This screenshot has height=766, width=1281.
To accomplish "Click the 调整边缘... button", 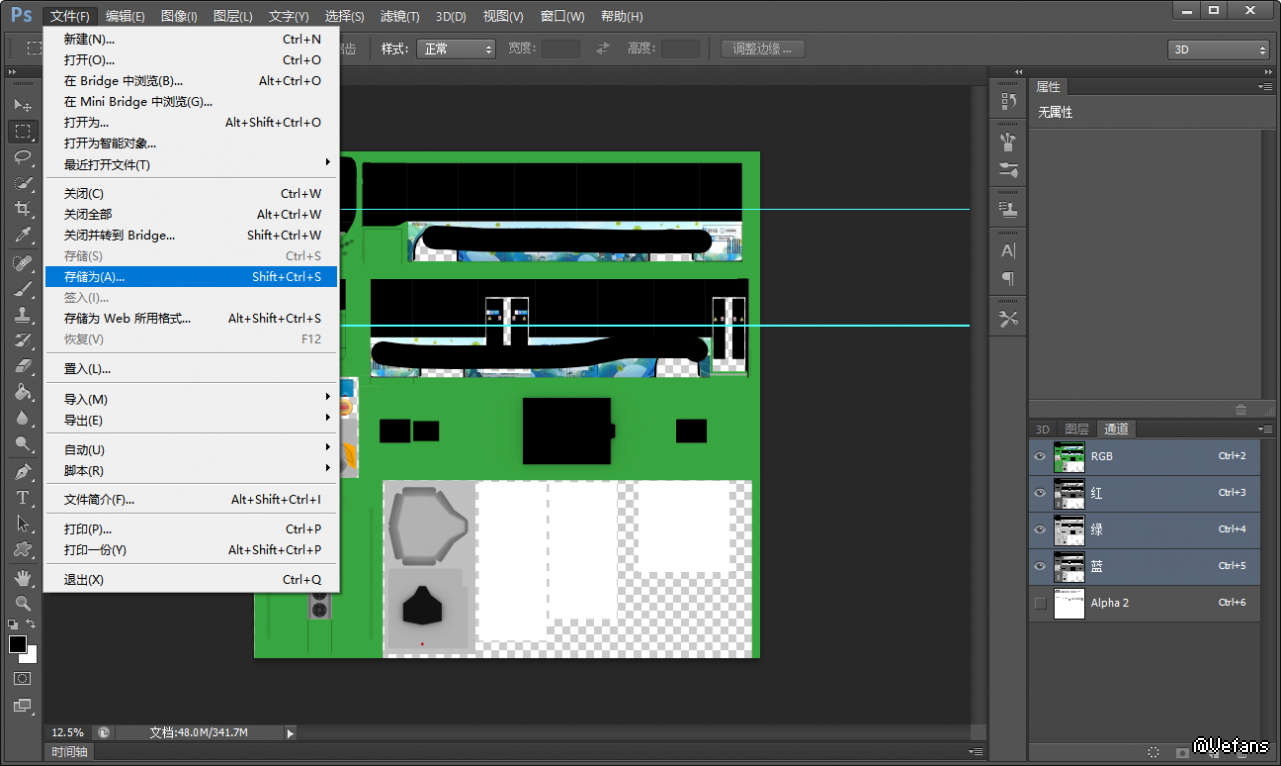I will pyautogui.click(x=762, y=49).
